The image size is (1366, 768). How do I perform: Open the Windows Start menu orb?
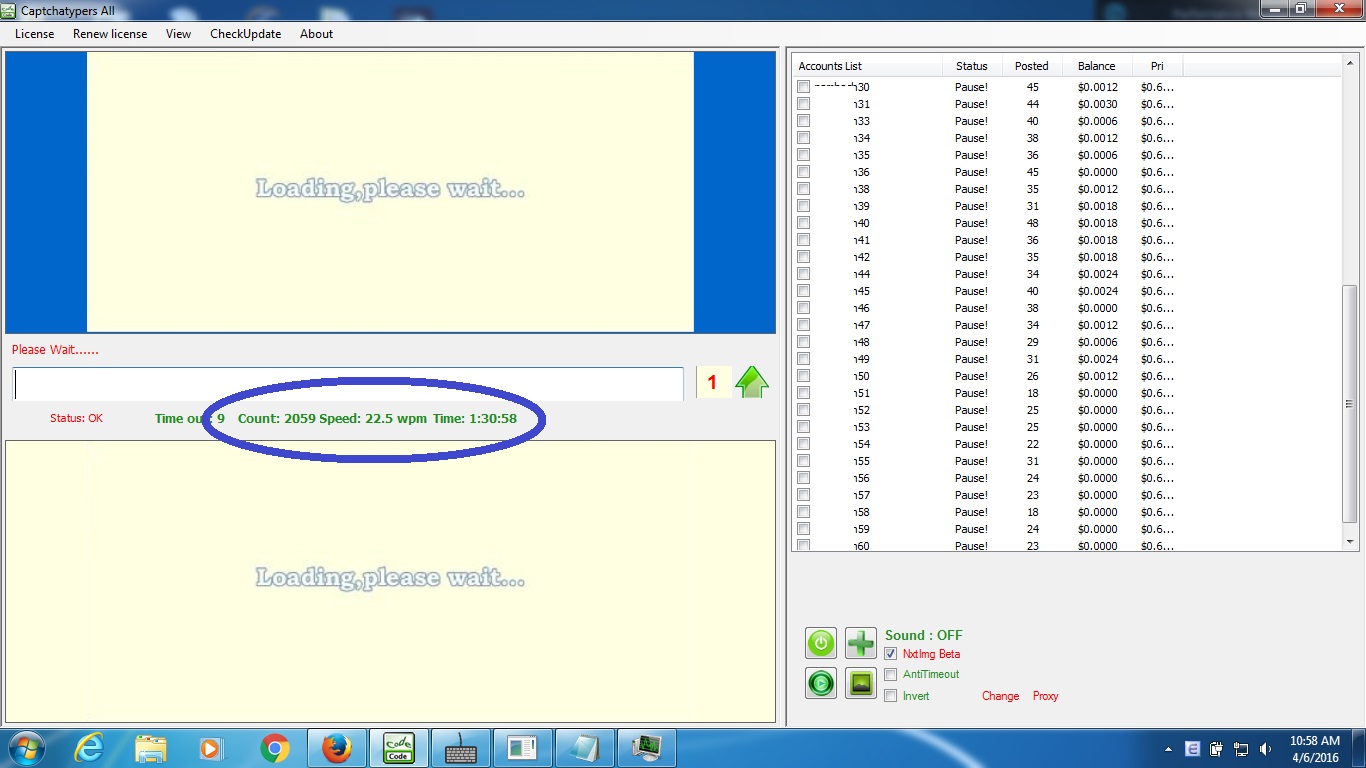(26, 748)
